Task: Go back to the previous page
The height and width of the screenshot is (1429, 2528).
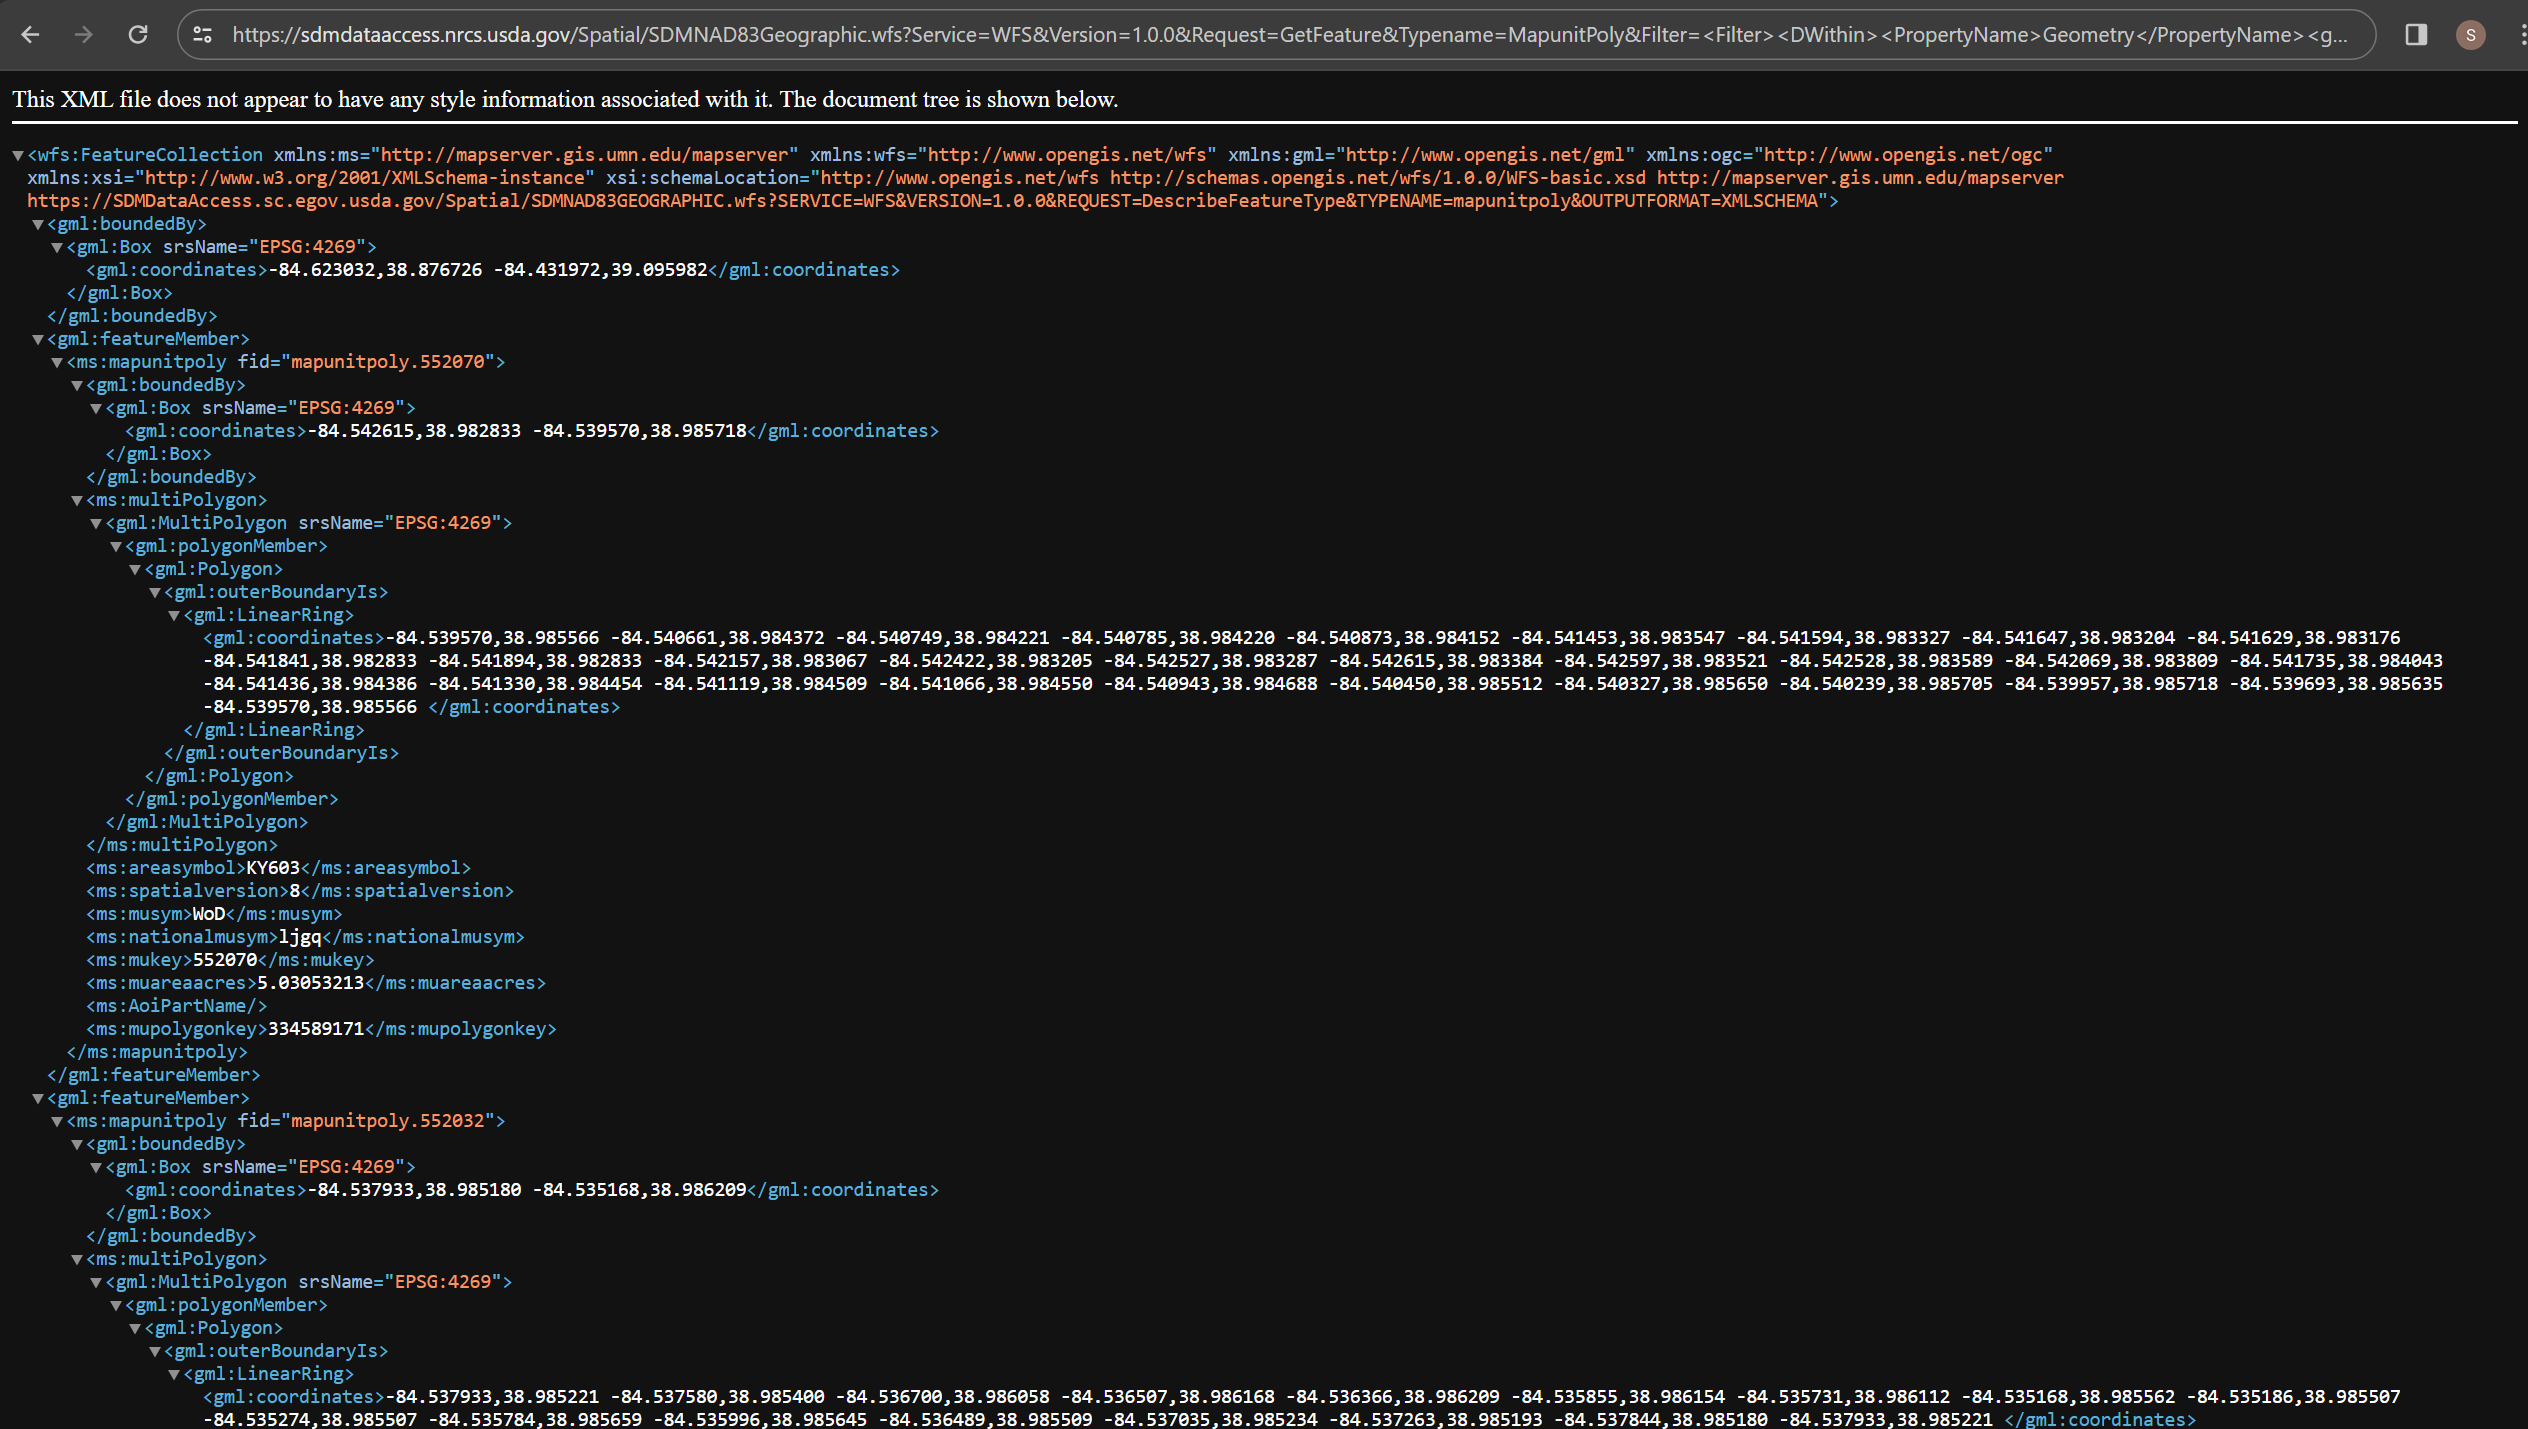Action: tap(30, 35)
